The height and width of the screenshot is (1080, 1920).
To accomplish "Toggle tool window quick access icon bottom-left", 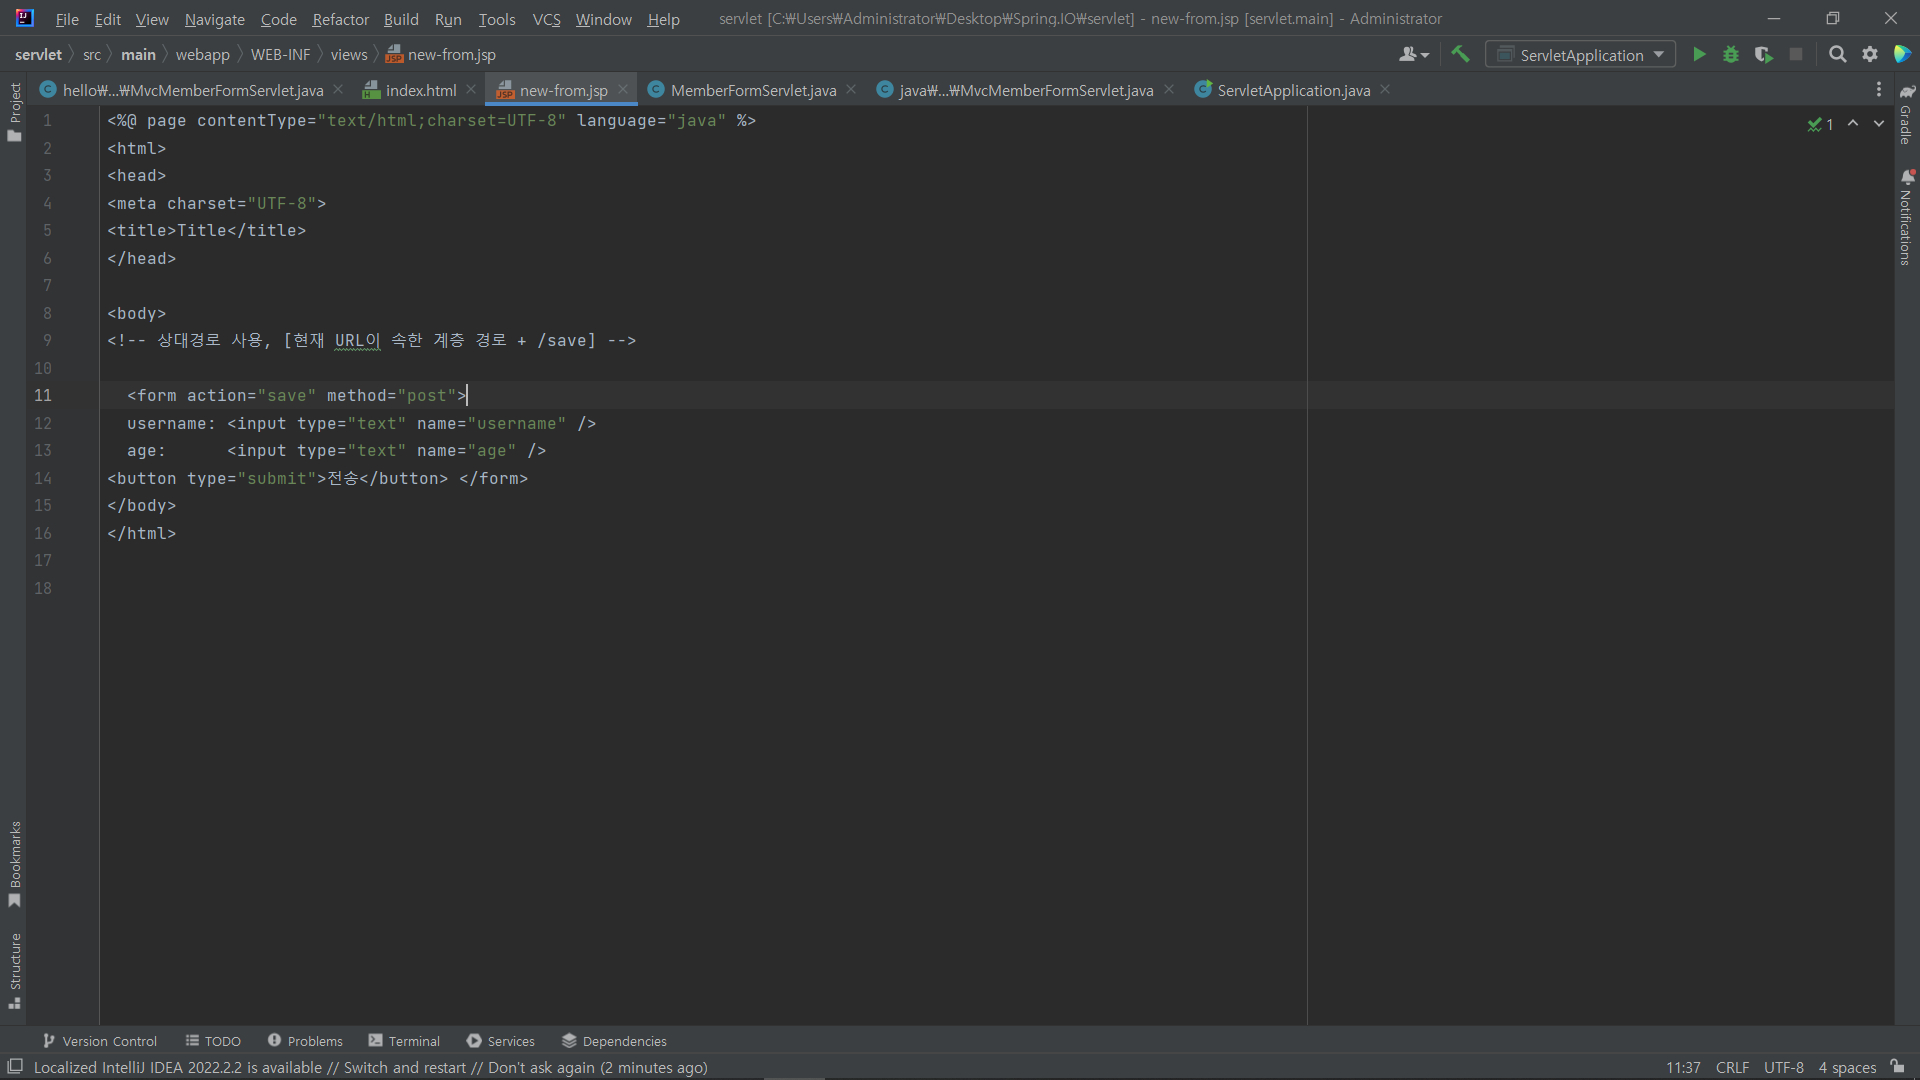I will pos(15,1067).
